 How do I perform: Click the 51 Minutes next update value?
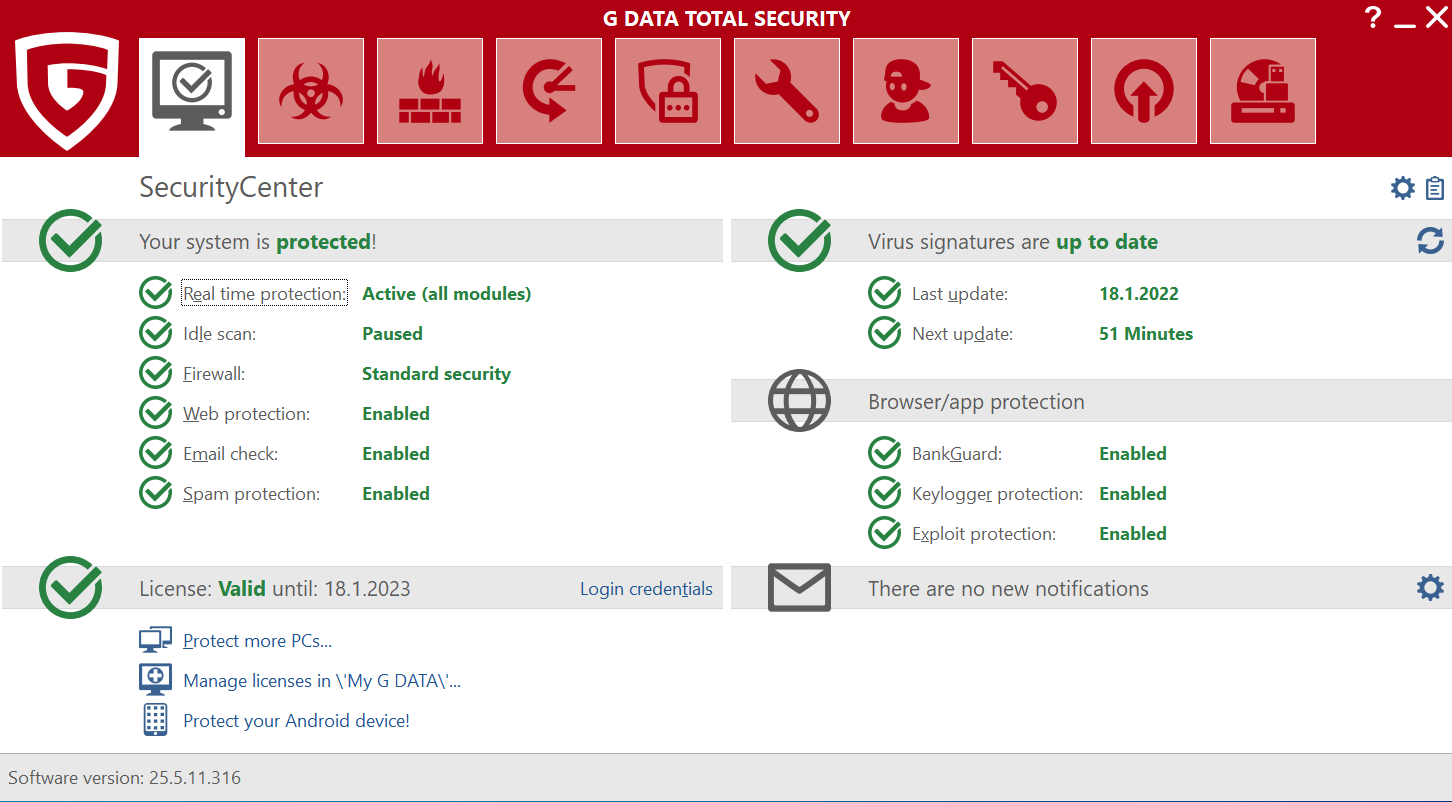point(1146,334)
